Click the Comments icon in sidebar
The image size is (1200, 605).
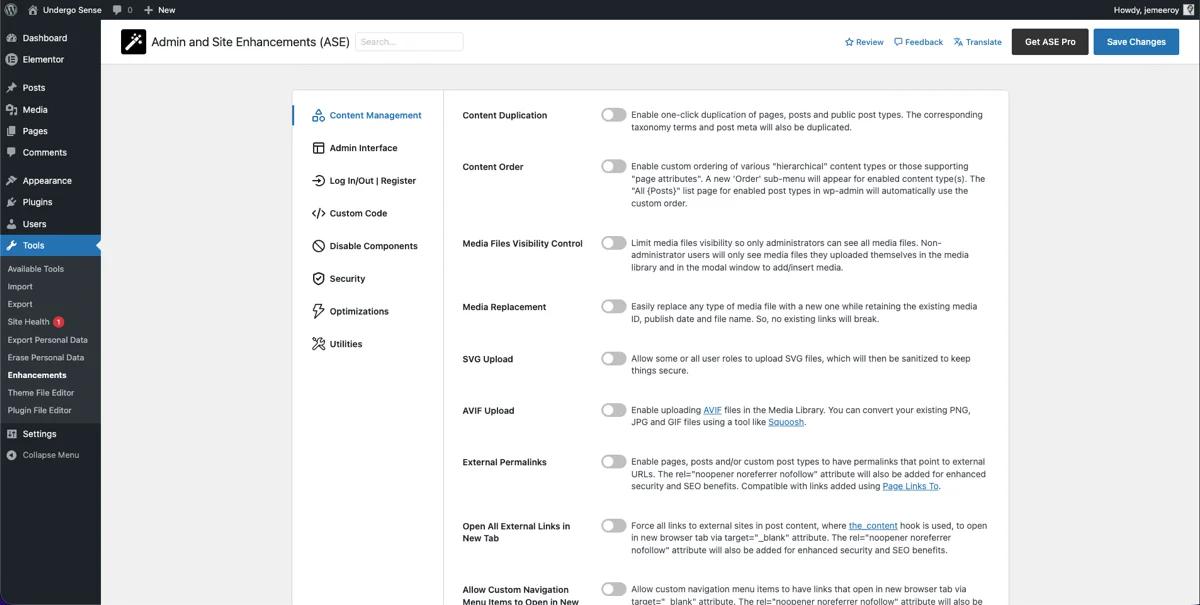[x=11, y=152]
